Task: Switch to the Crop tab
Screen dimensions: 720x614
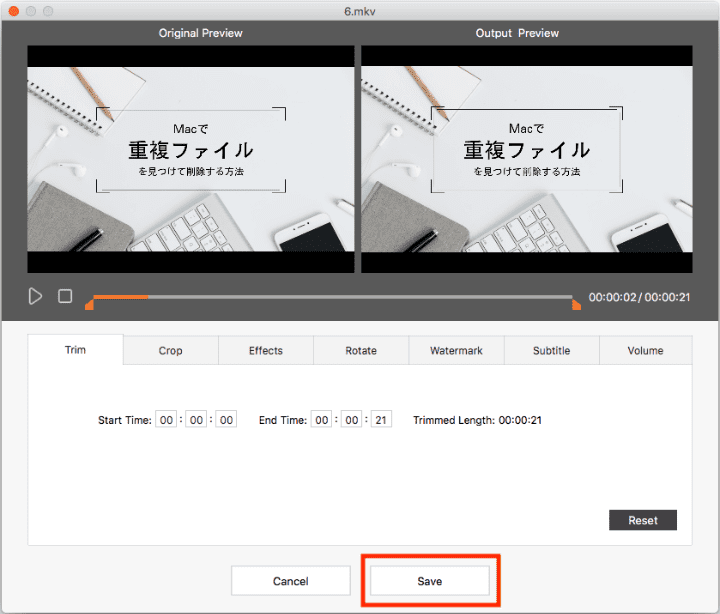Action: 170,351
